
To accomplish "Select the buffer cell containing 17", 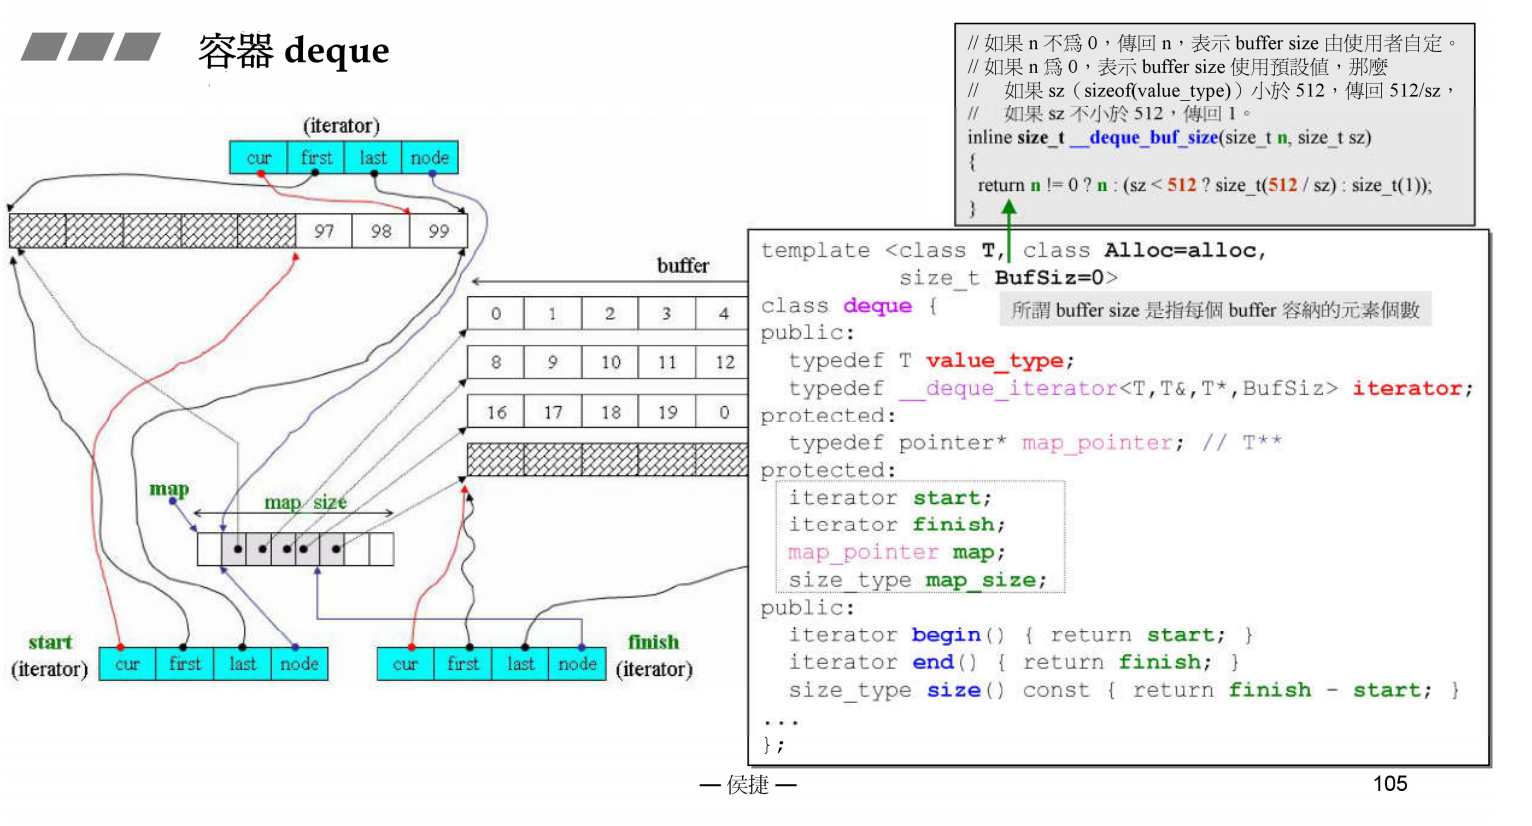I will pos(553,412).
